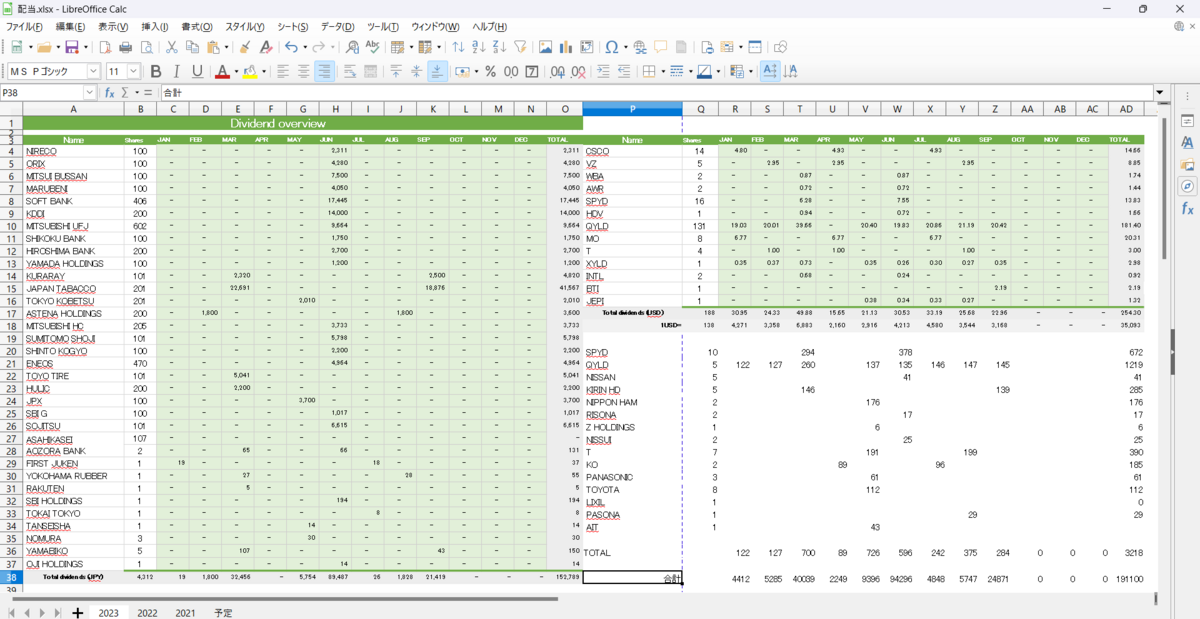Select column header P
This screenshot has height=619, width=1200.
[632, 108]
